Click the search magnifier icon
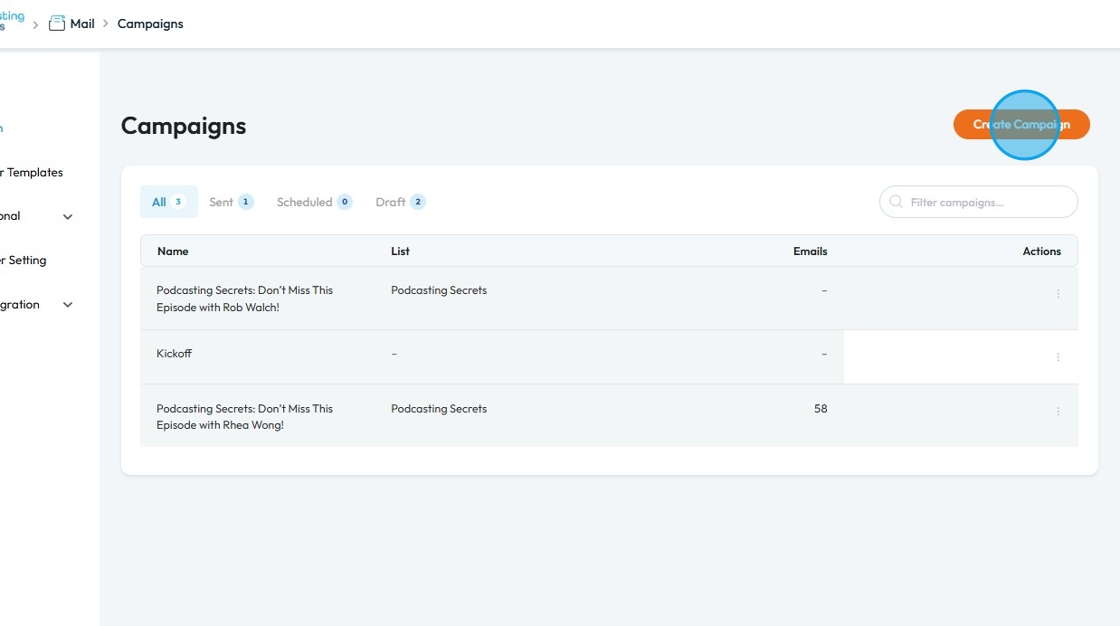 click(896, 202)
